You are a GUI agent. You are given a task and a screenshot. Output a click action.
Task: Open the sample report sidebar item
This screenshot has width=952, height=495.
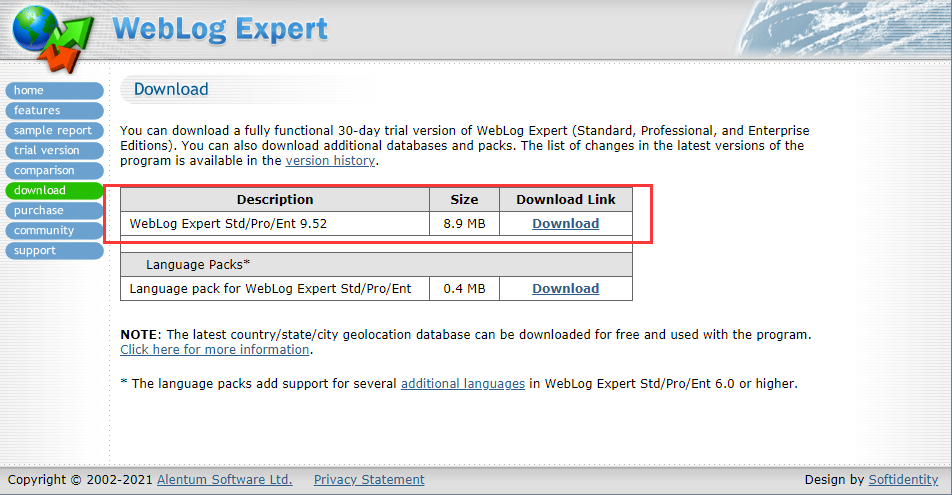point(52,131)
